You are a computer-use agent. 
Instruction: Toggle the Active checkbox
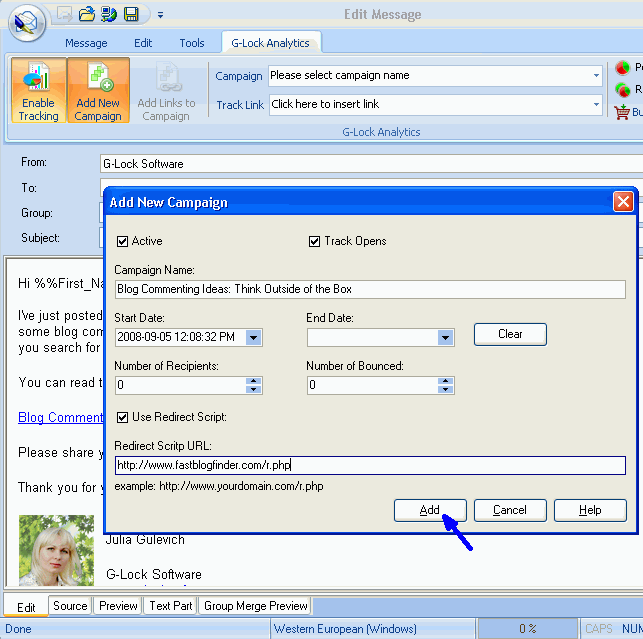click(x=122, y=241)
